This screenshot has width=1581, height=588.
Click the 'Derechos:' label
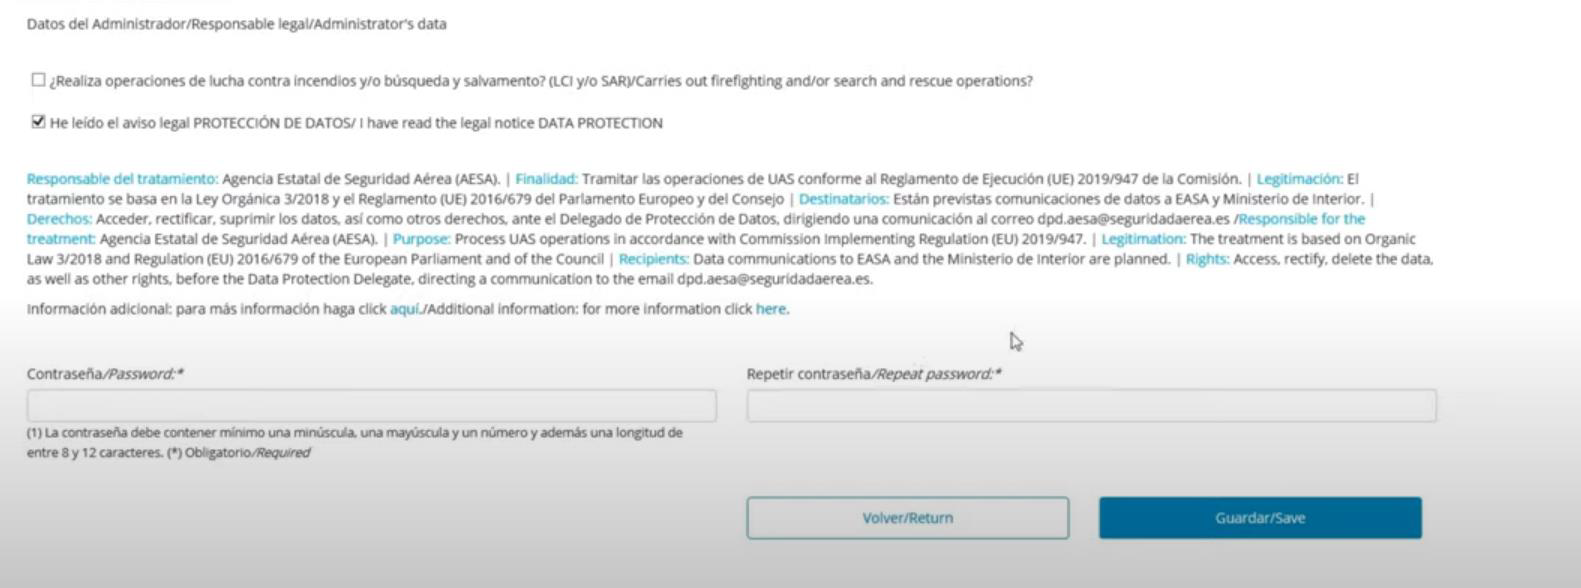point(59,219)
